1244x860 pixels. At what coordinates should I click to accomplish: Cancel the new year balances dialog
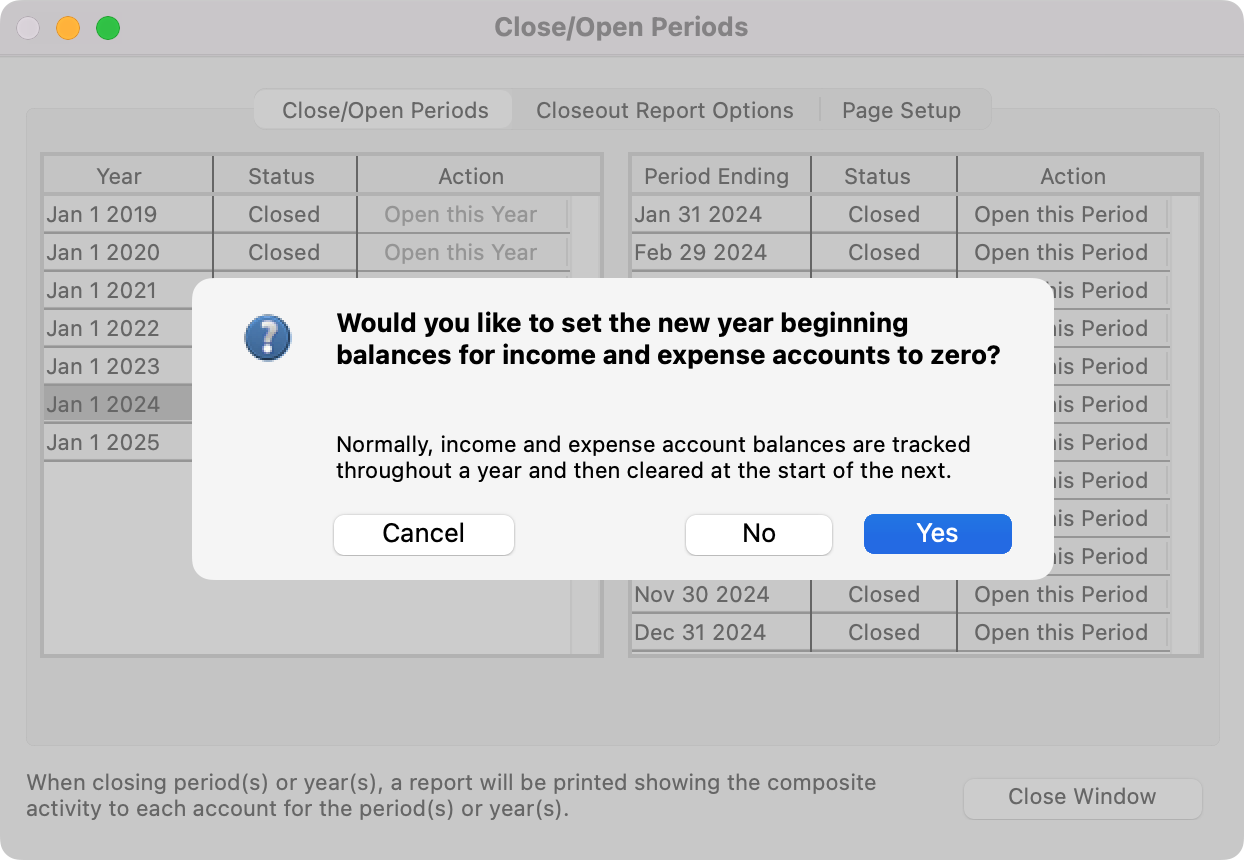click(423, 534)
